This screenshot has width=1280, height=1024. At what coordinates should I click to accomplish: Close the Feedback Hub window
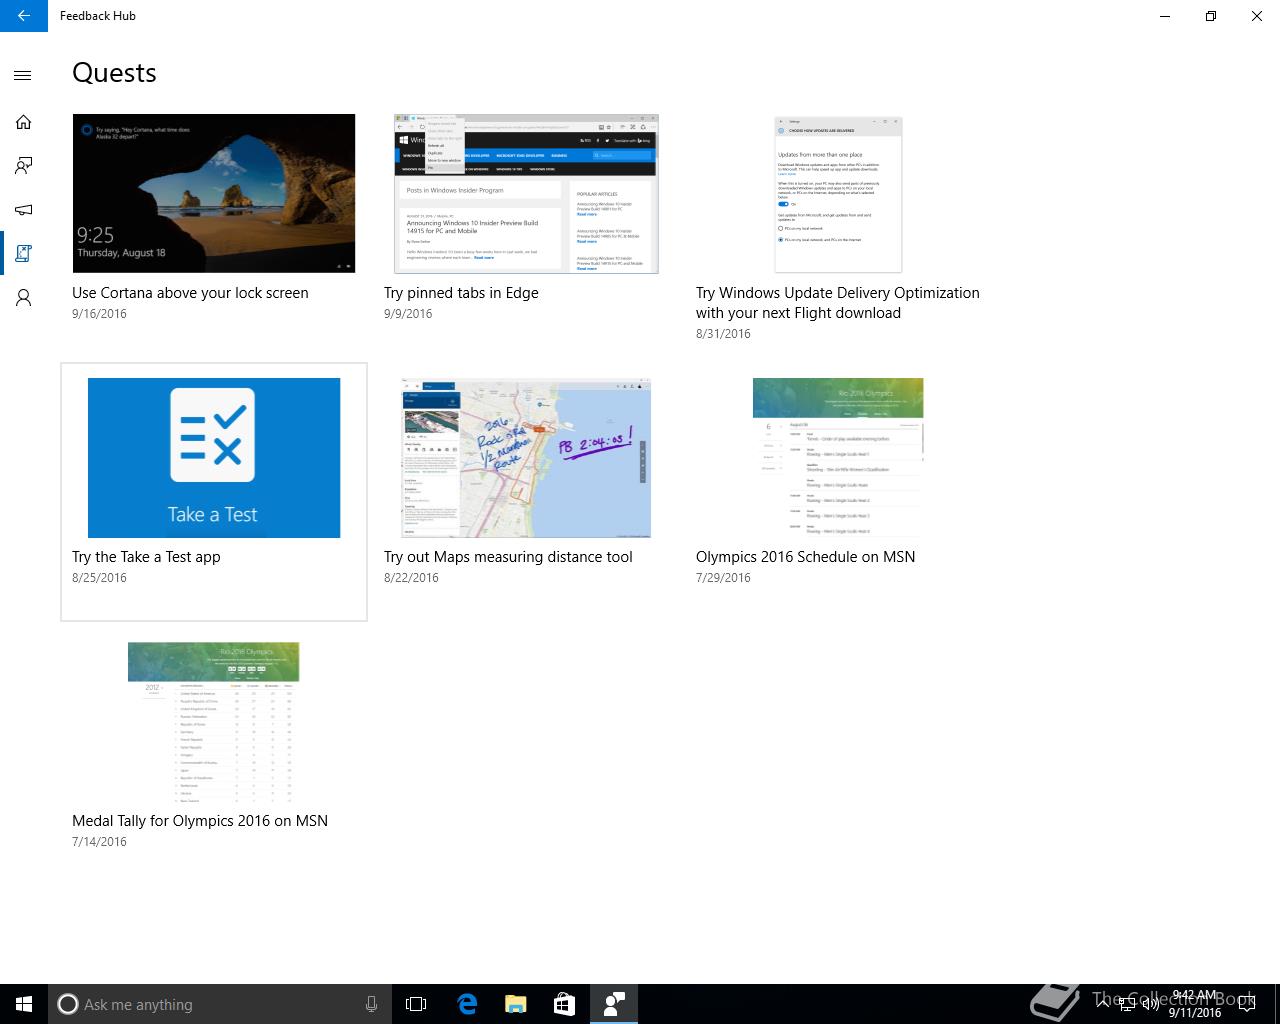pos(1257,16)
